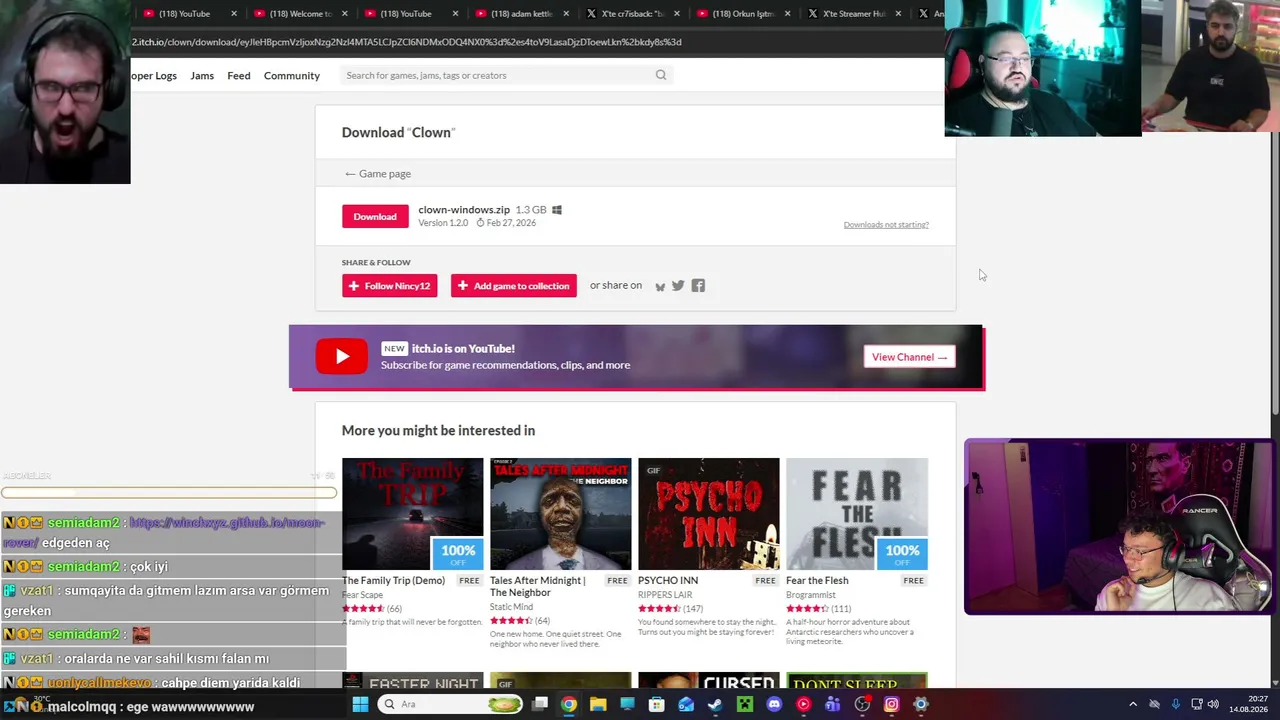Share the game on Bluesky
The height and width of the screenshot is (720, 1280).
click(660, 286)
